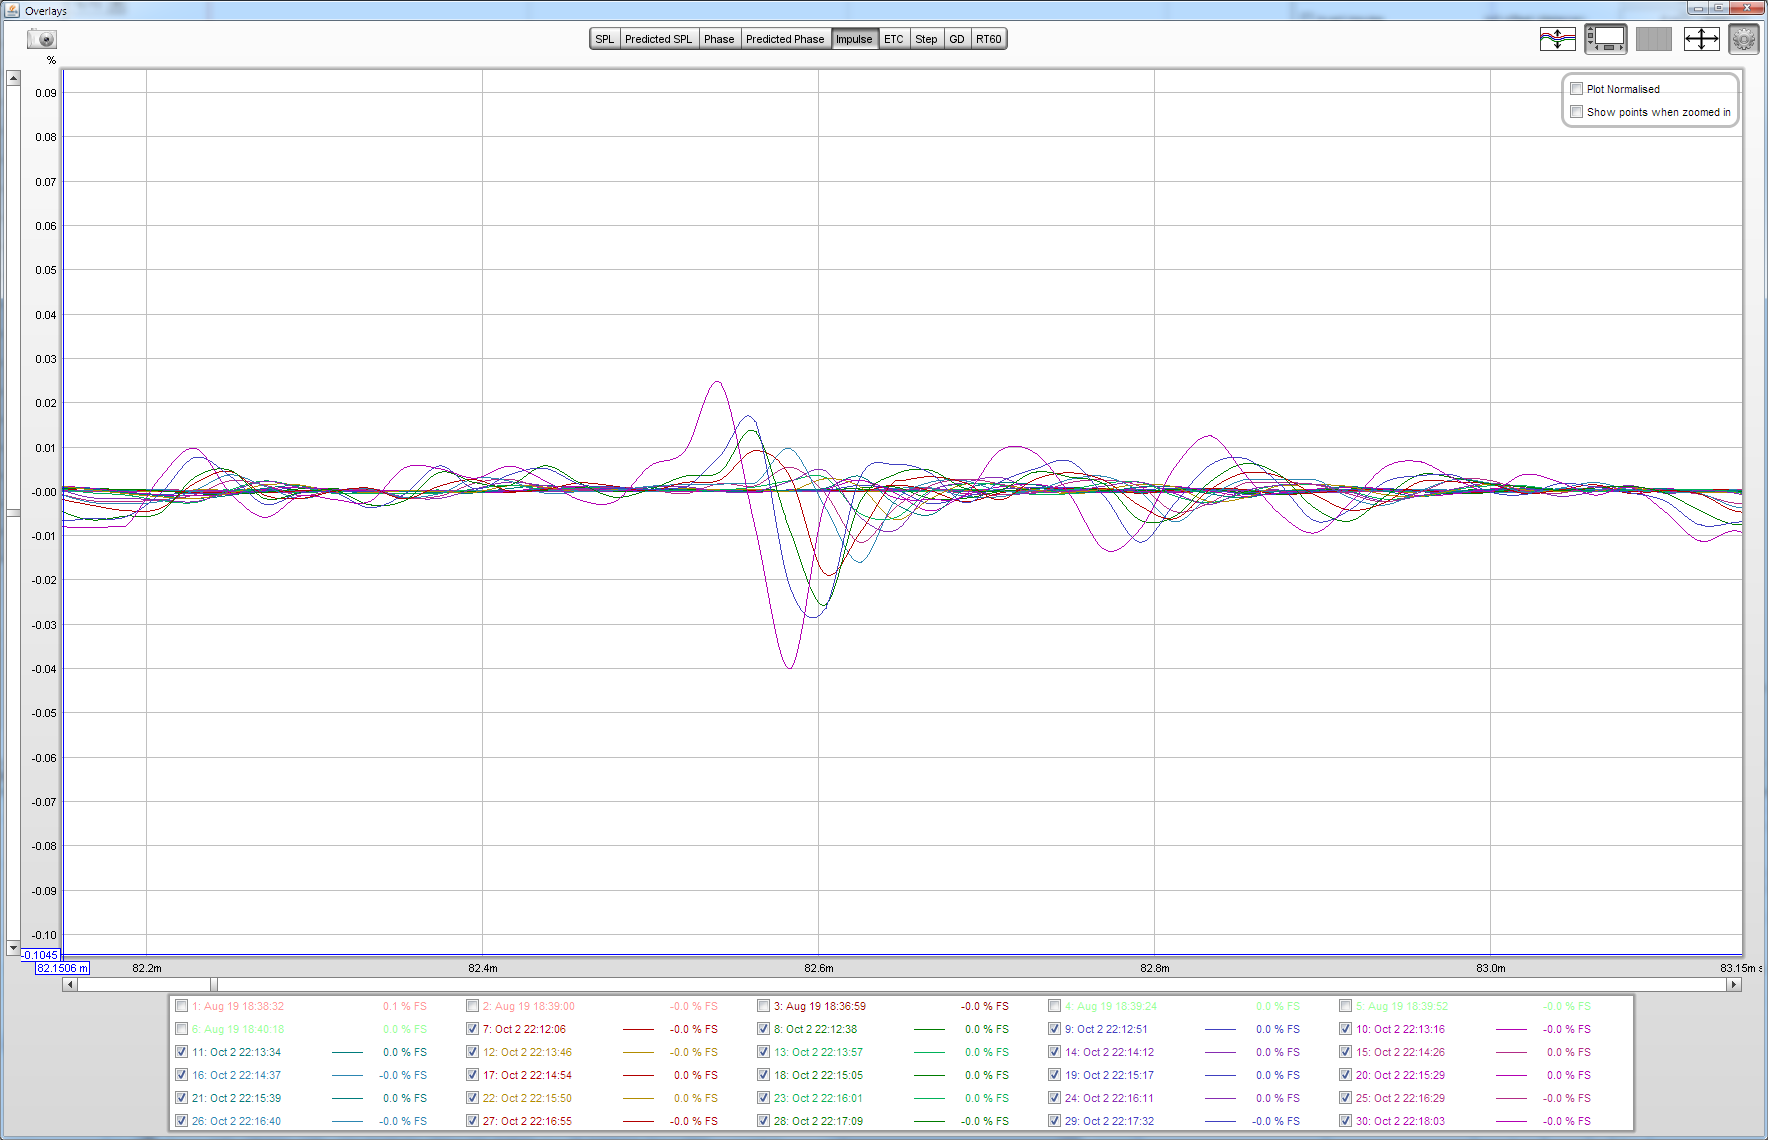Open the separate traces icon

point(1557,39)
